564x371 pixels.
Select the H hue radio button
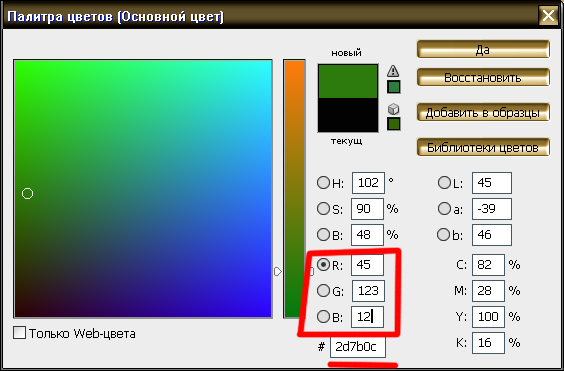pos(323,182)
